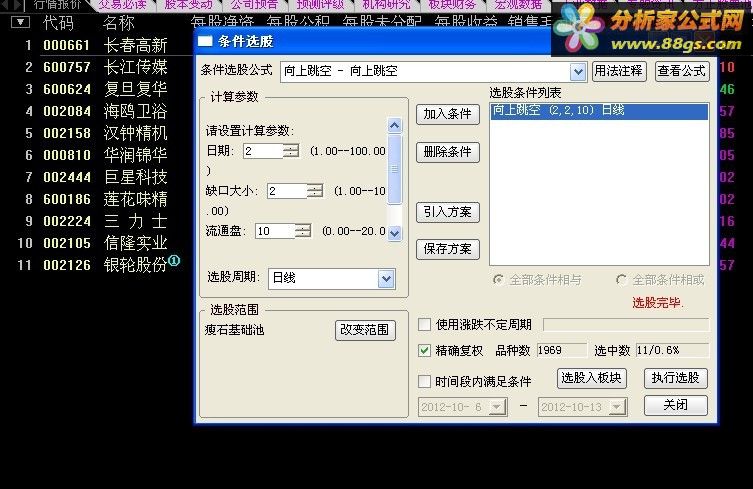
Task: Click the 缺口大小 spinner arrows
Action: click(x=315, y=191)
